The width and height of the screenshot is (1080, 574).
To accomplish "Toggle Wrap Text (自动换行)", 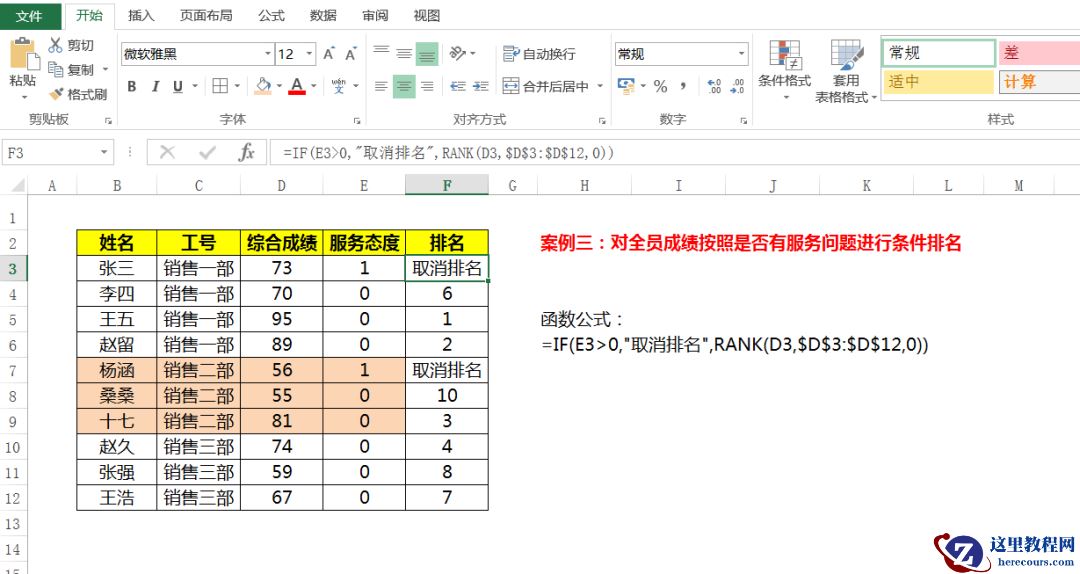I will click(x=539, y=54).
